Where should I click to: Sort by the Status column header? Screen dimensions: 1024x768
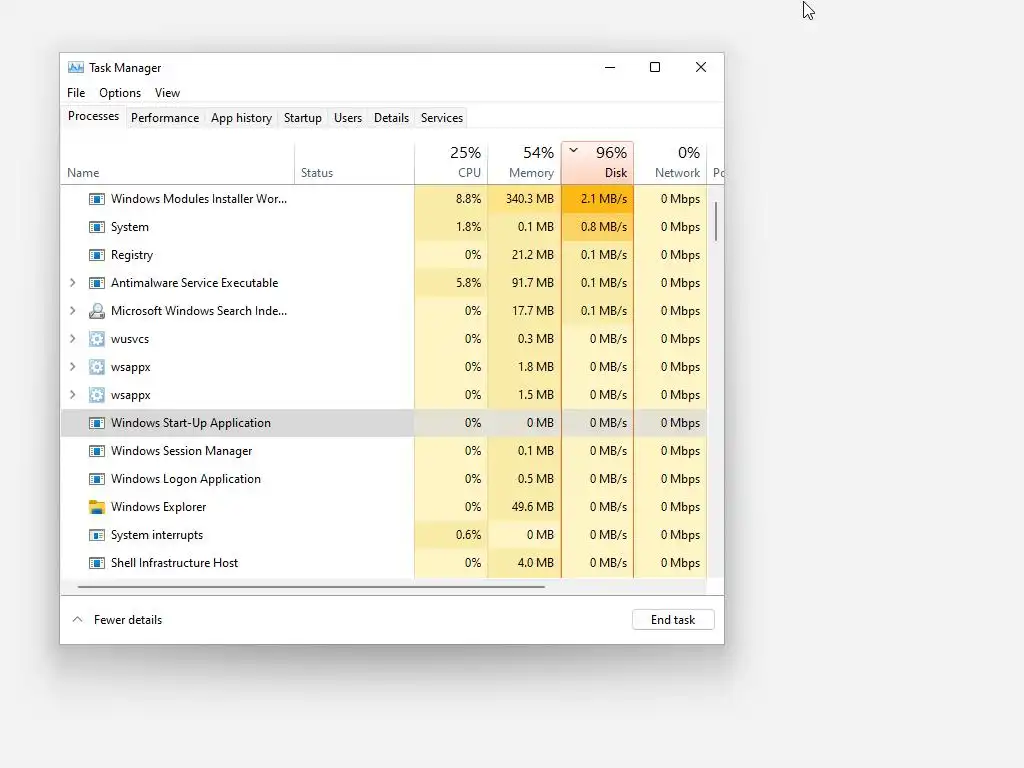pyautogui.click(x=354, y=163)
